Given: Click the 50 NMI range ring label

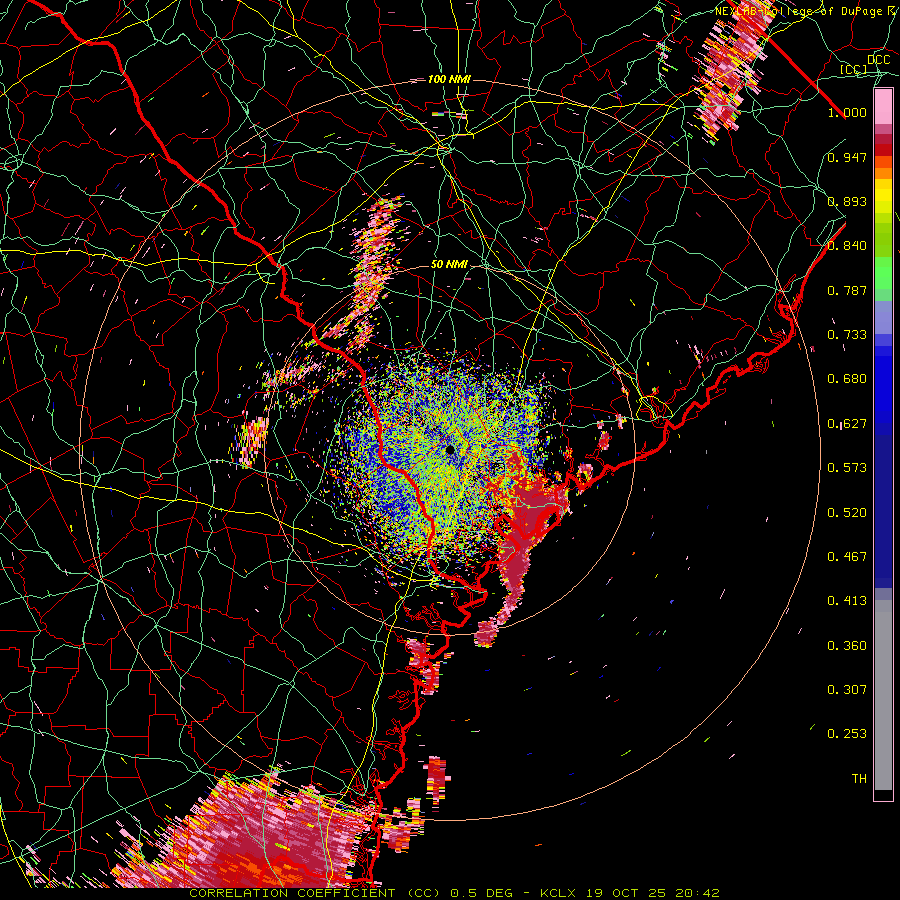Looking at the screenshot, I should point(449,264).
